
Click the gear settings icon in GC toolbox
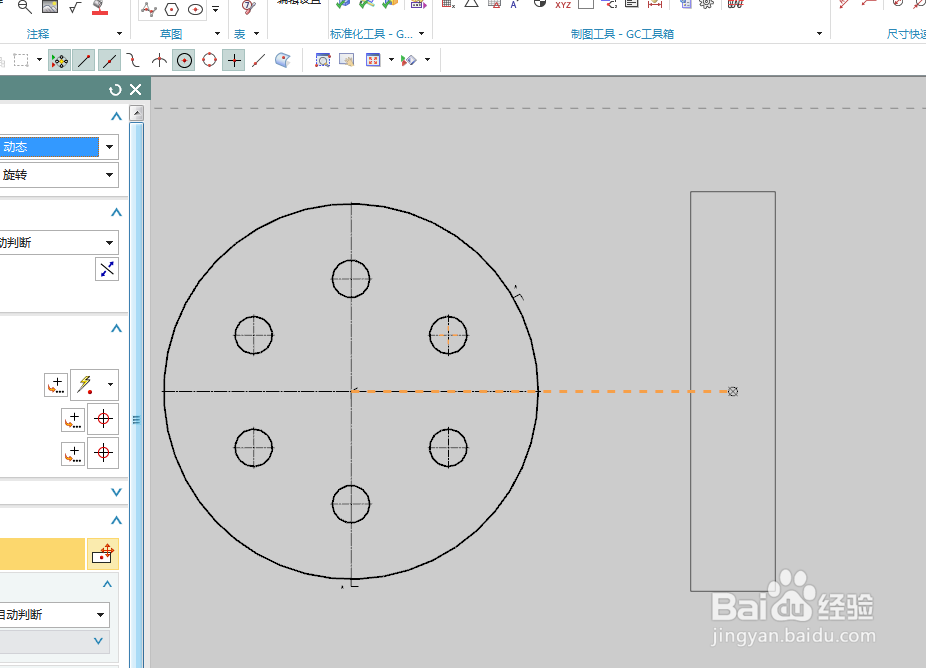[x=706, y=4]
